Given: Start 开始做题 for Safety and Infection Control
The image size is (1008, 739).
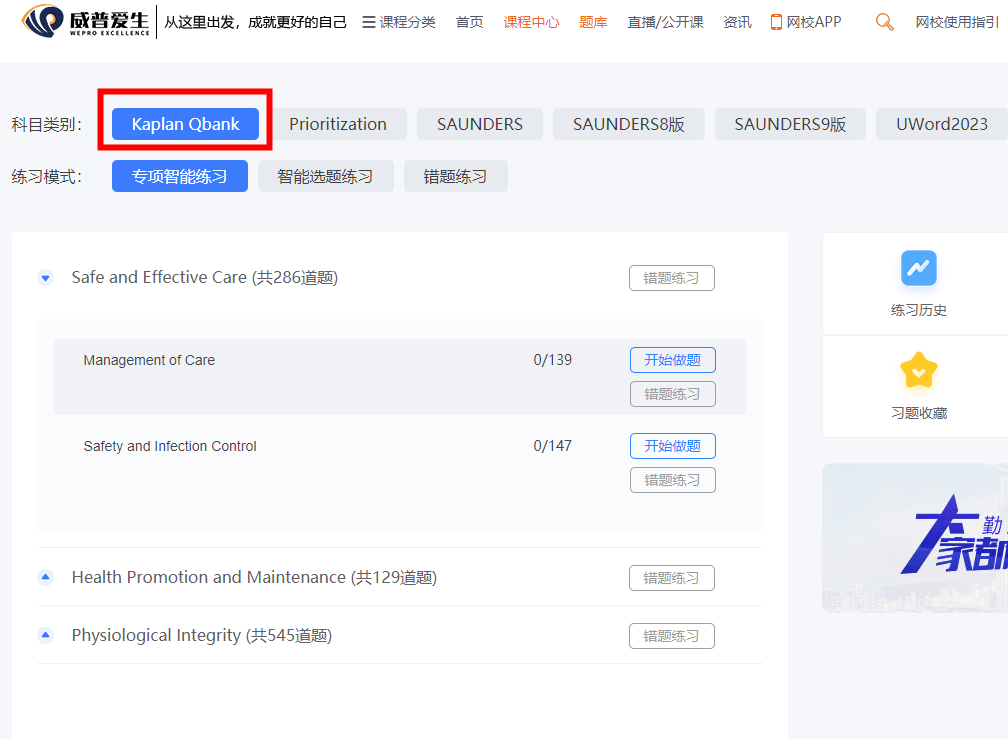Looking at the screenshot, I should pyautogui.click(x=672, y=446).
